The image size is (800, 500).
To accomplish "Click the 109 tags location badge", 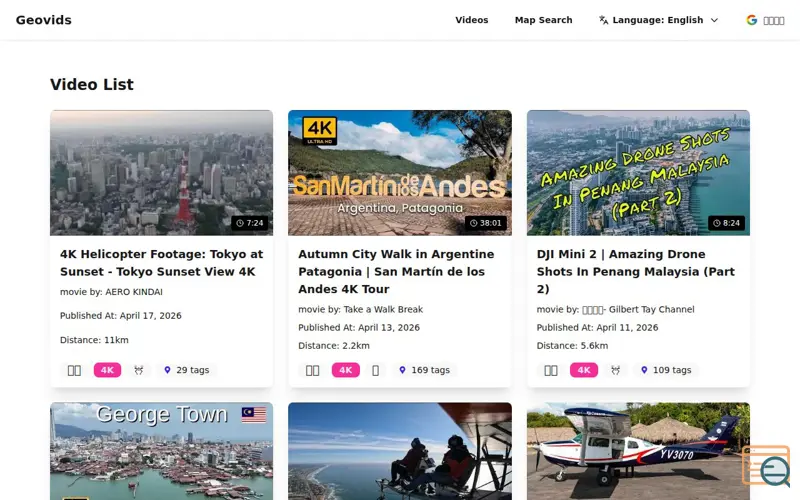I will pos(666,370).
